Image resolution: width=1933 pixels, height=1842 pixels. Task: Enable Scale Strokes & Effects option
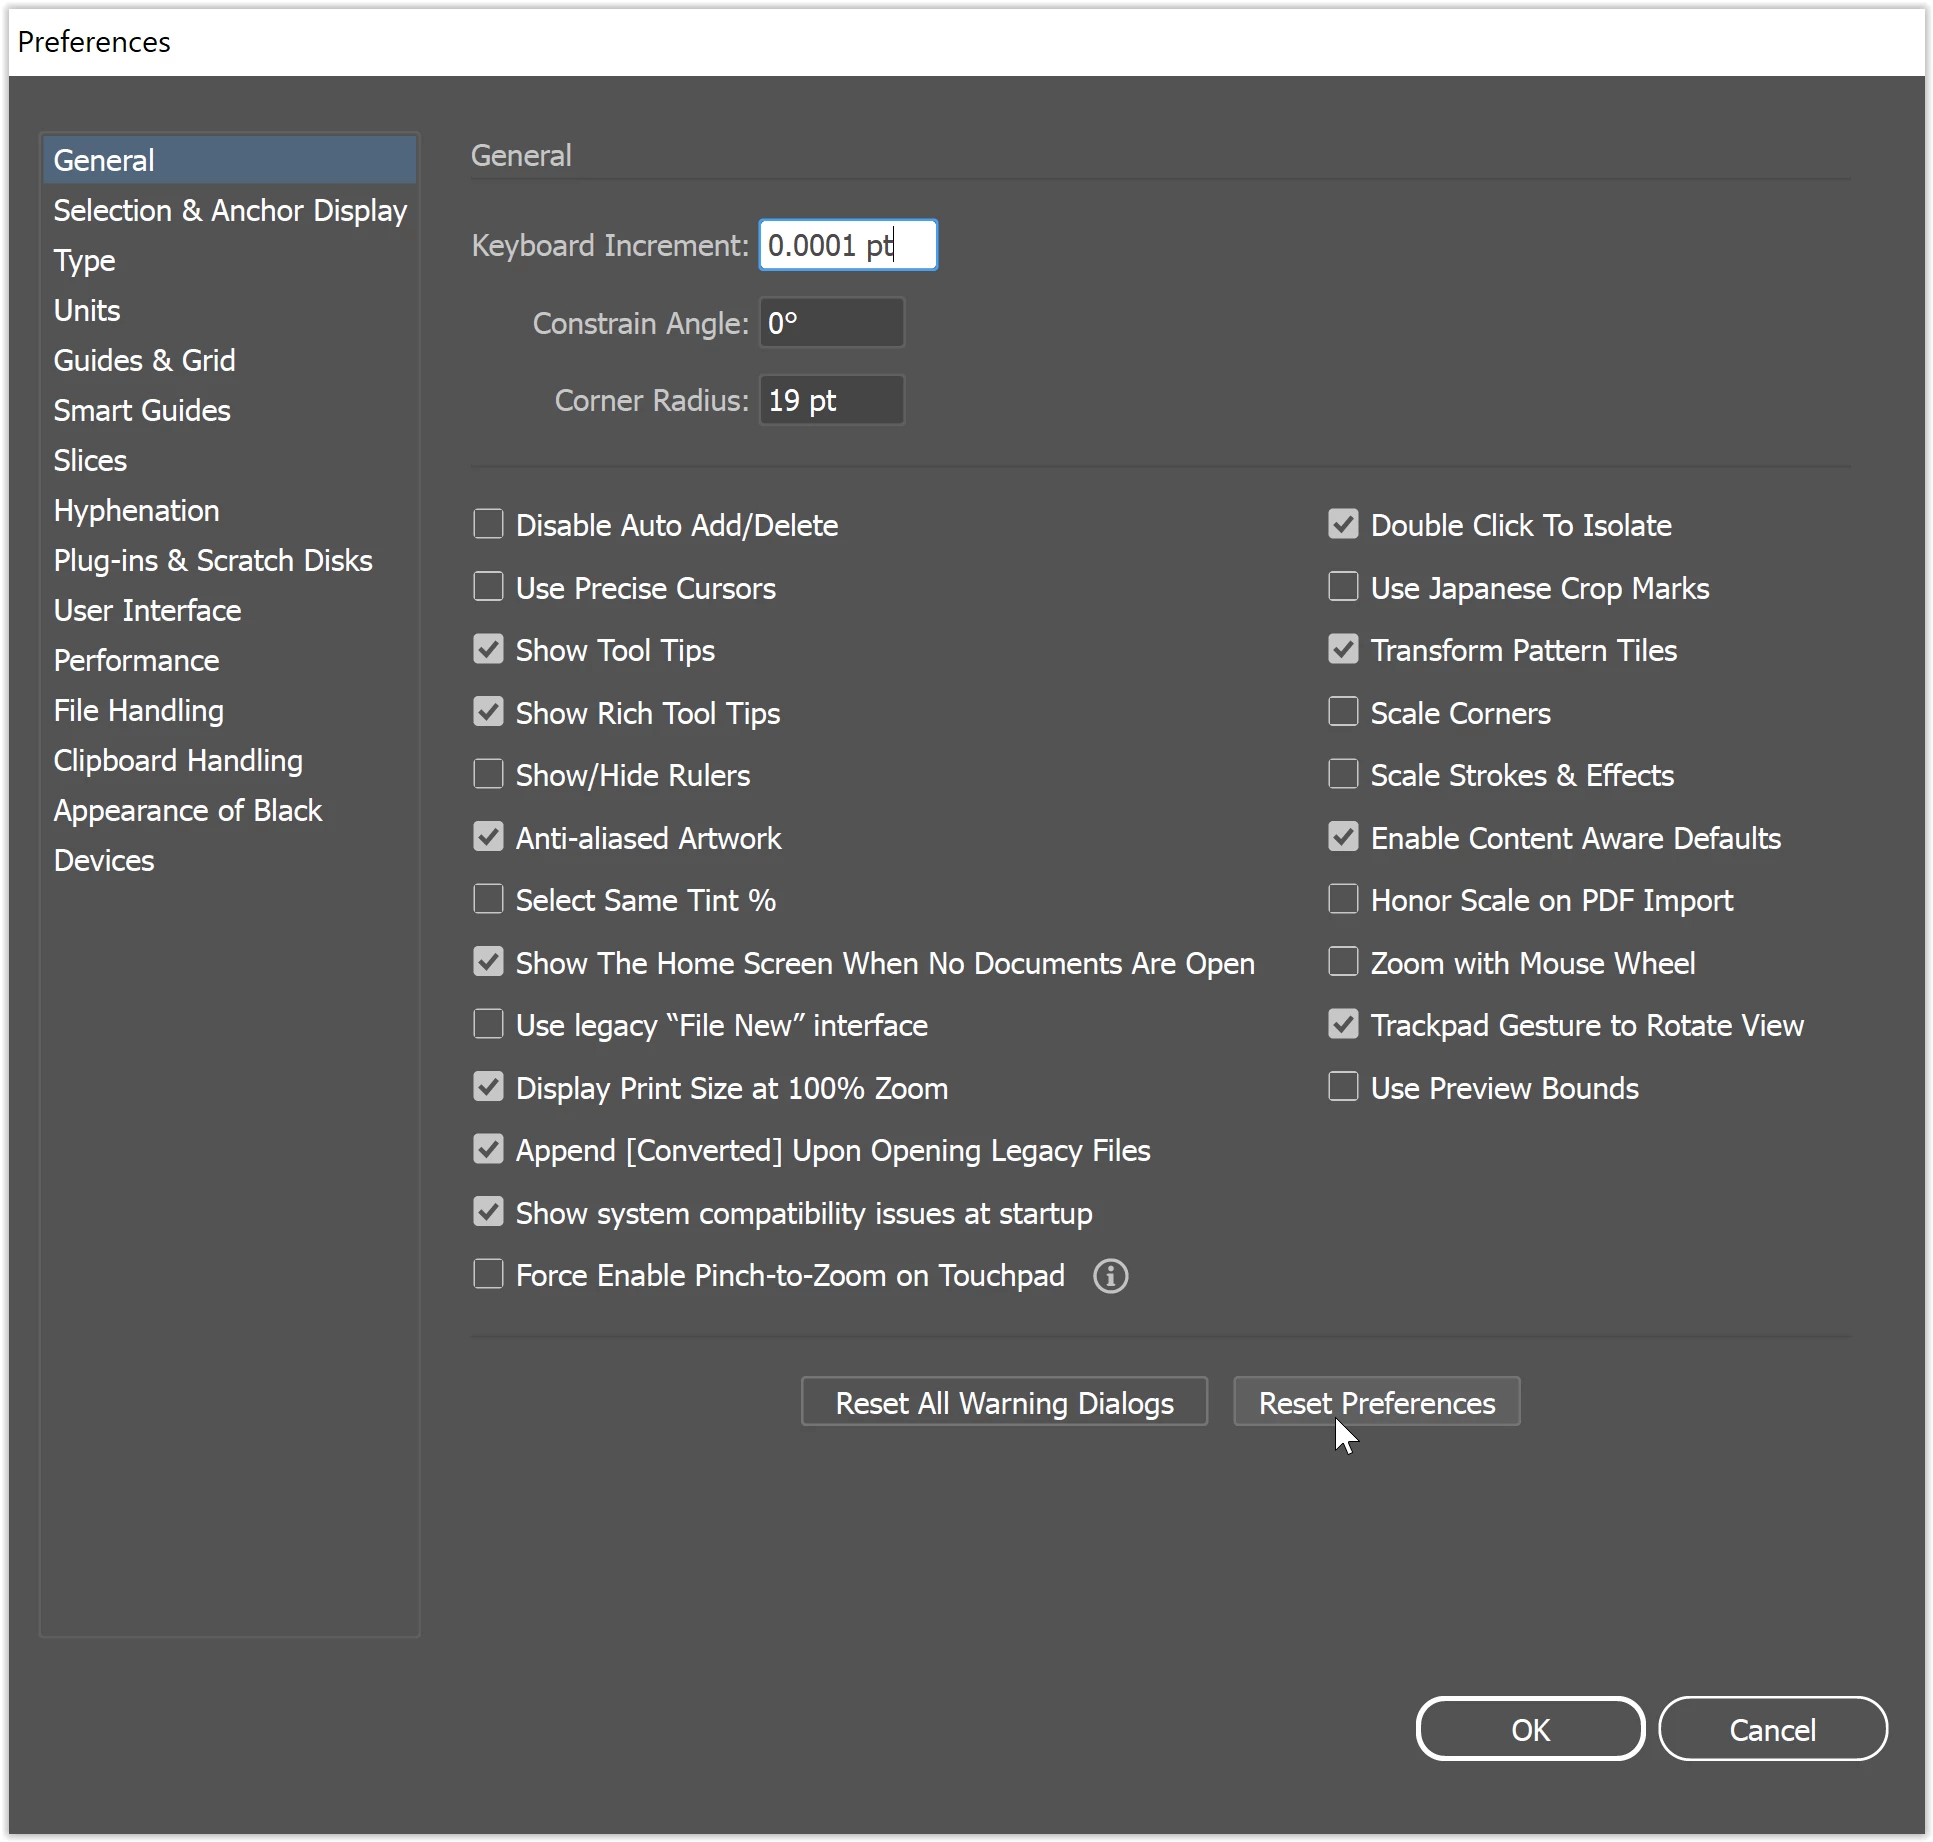tap(1343, 775)
